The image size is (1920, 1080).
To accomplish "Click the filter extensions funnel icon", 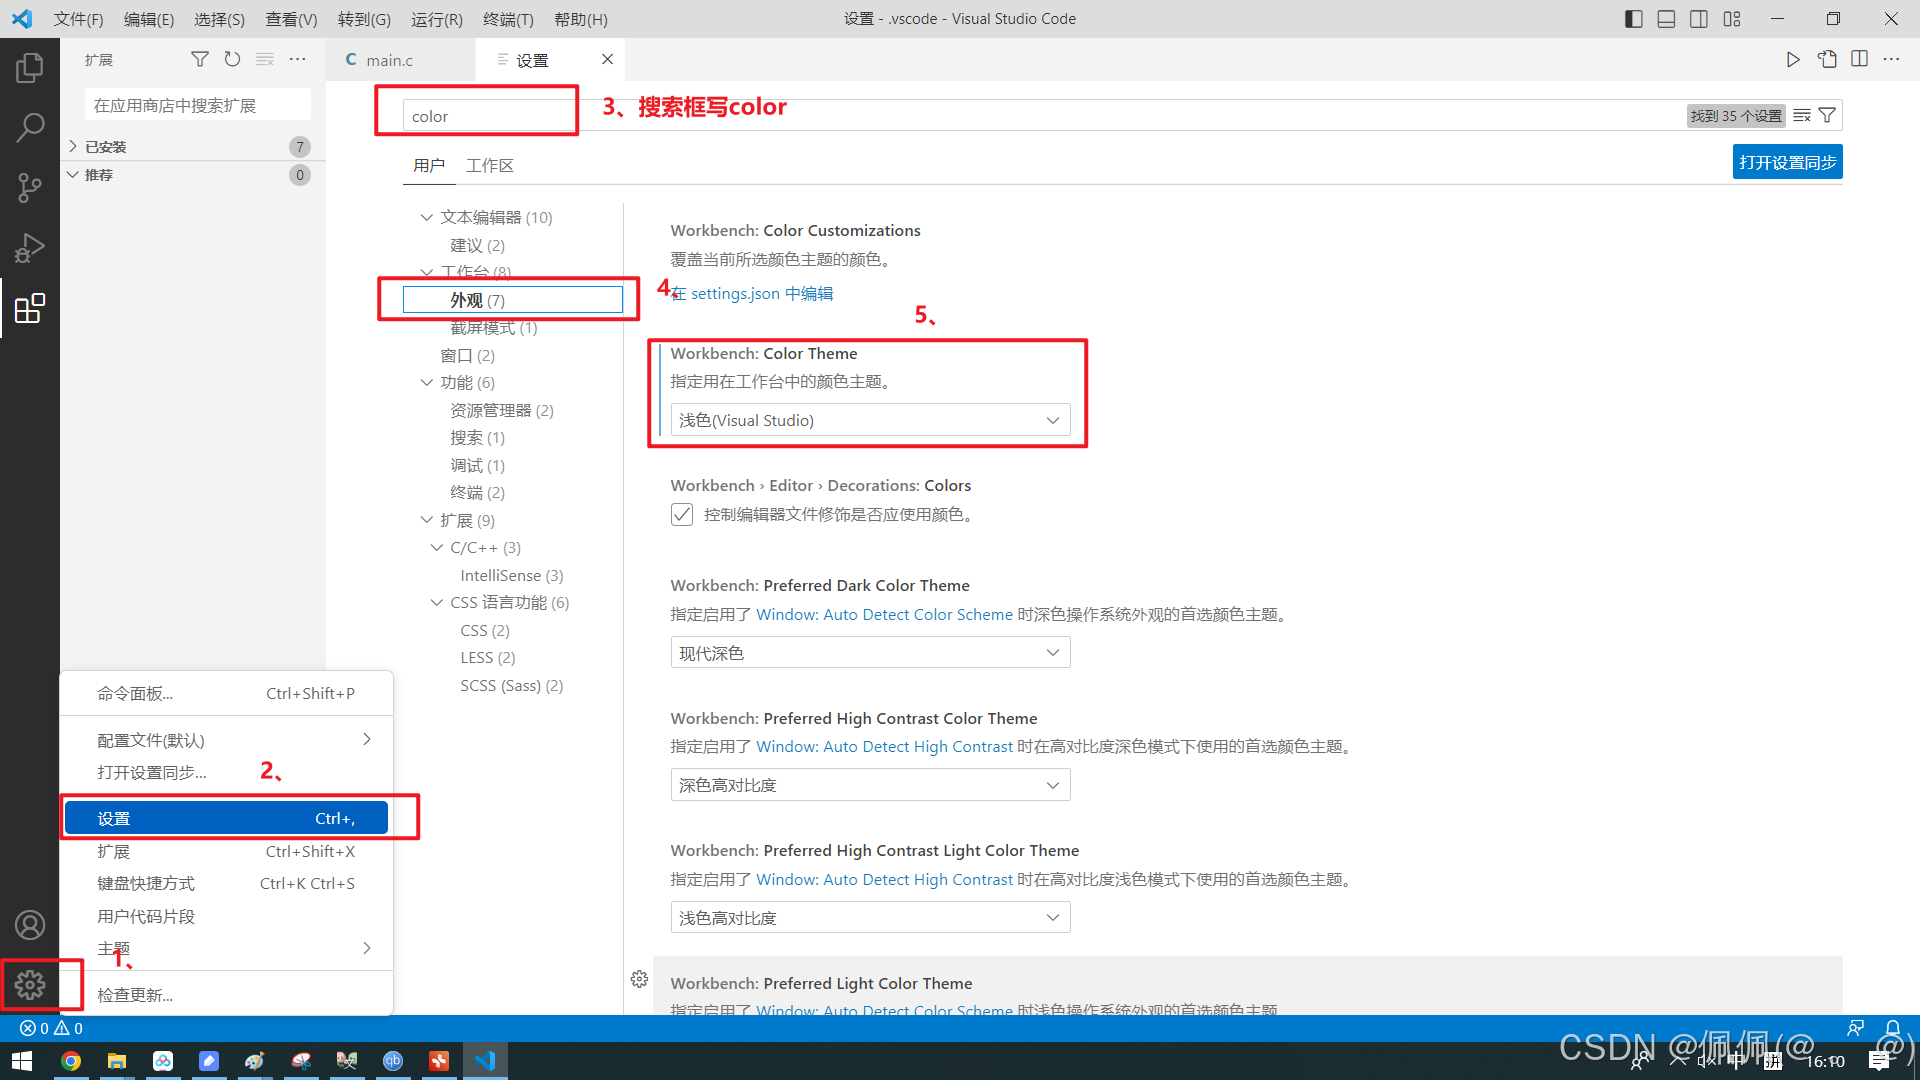I will (x=200, y=59).
